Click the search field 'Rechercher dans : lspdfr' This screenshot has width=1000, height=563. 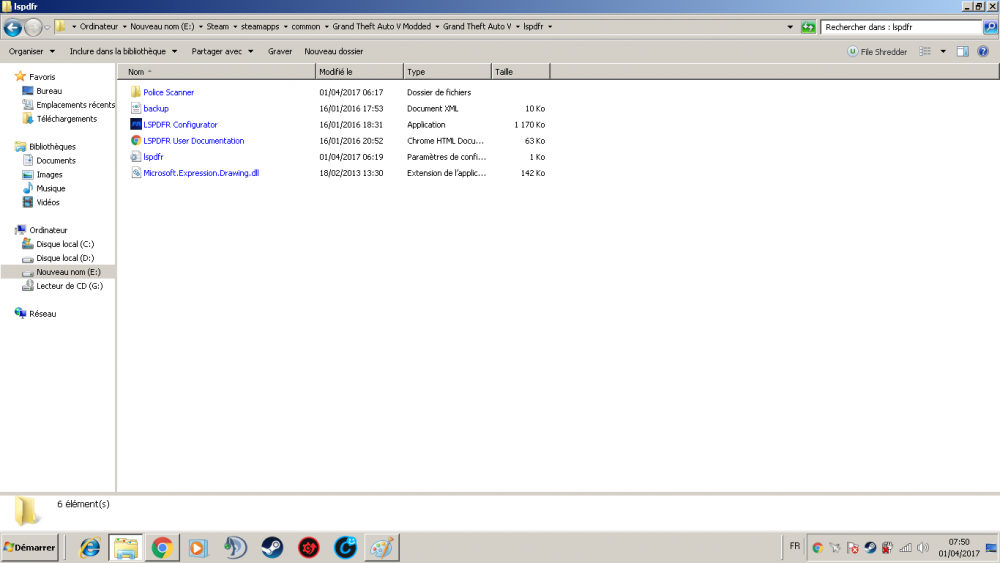(901, 27)
